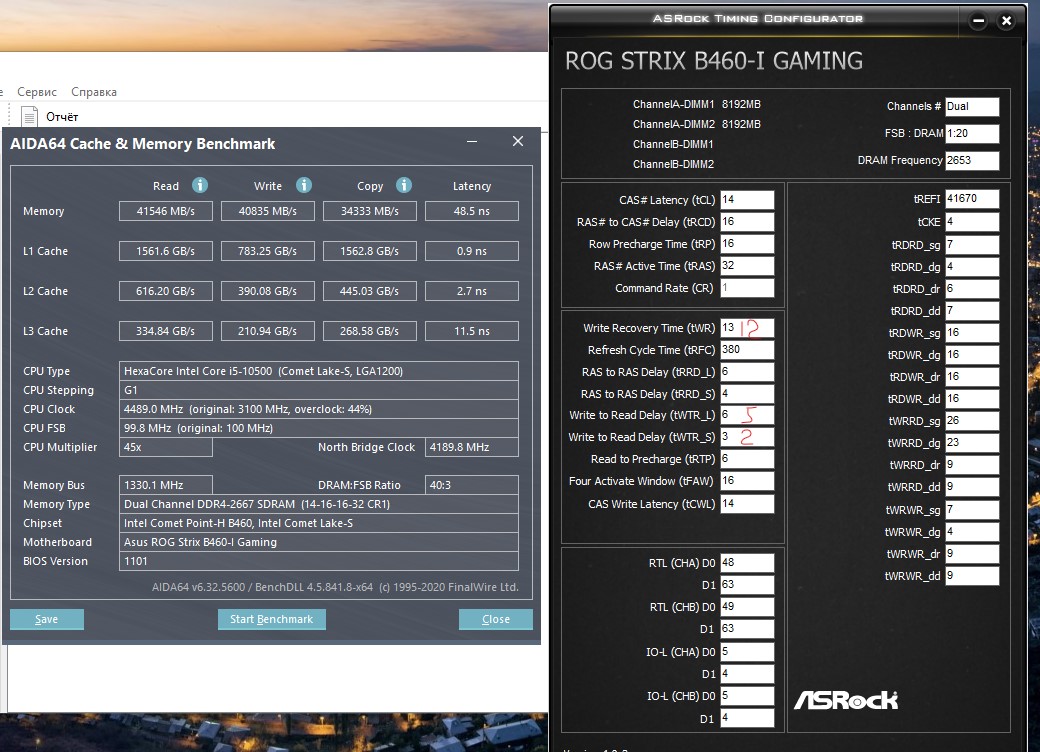Minimize the AIDA64 benchmark dialog

click(x=472, y=141)
